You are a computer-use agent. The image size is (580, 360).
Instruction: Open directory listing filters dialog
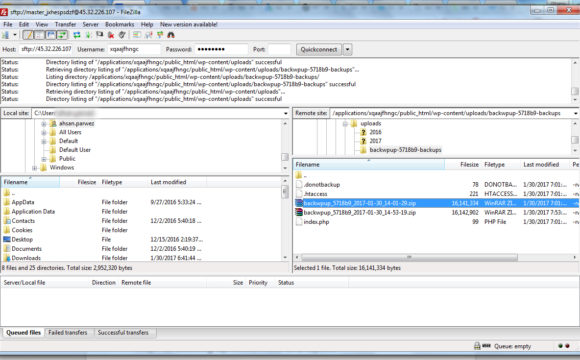pos(137,35)
